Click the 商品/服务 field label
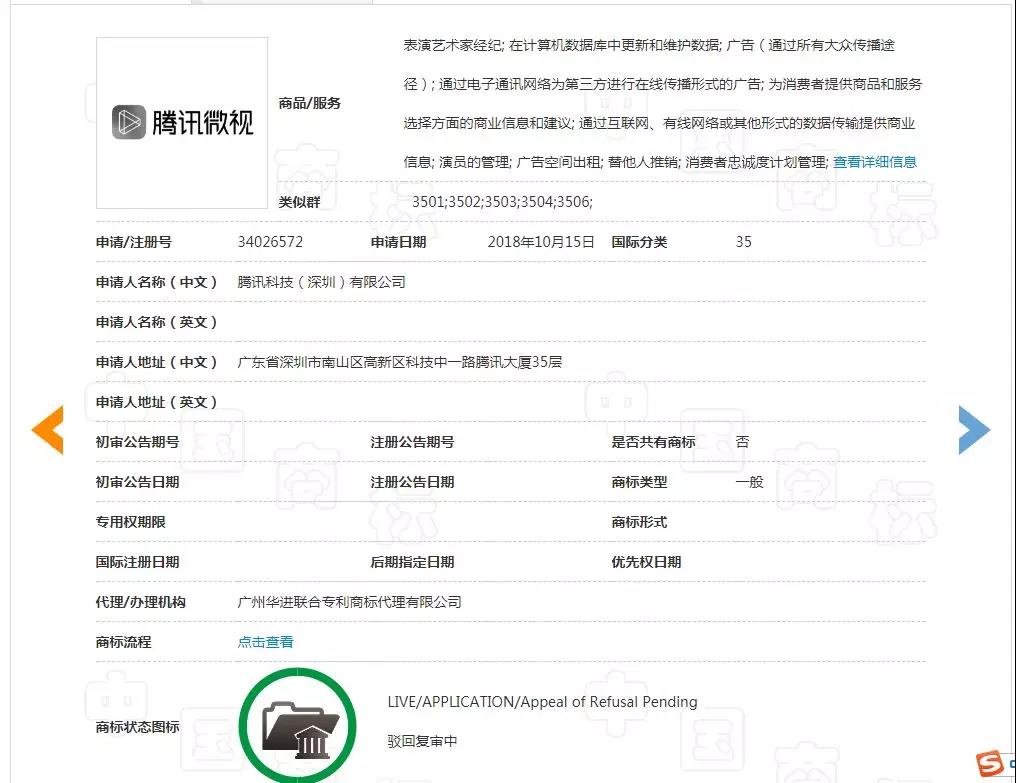 click(309, 103)
